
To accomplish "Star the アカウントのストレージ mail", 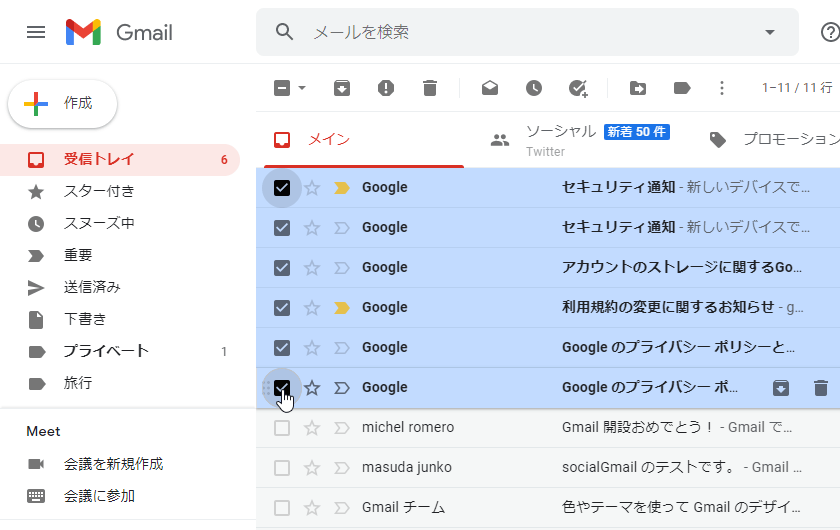I will [x=312, y=267].
